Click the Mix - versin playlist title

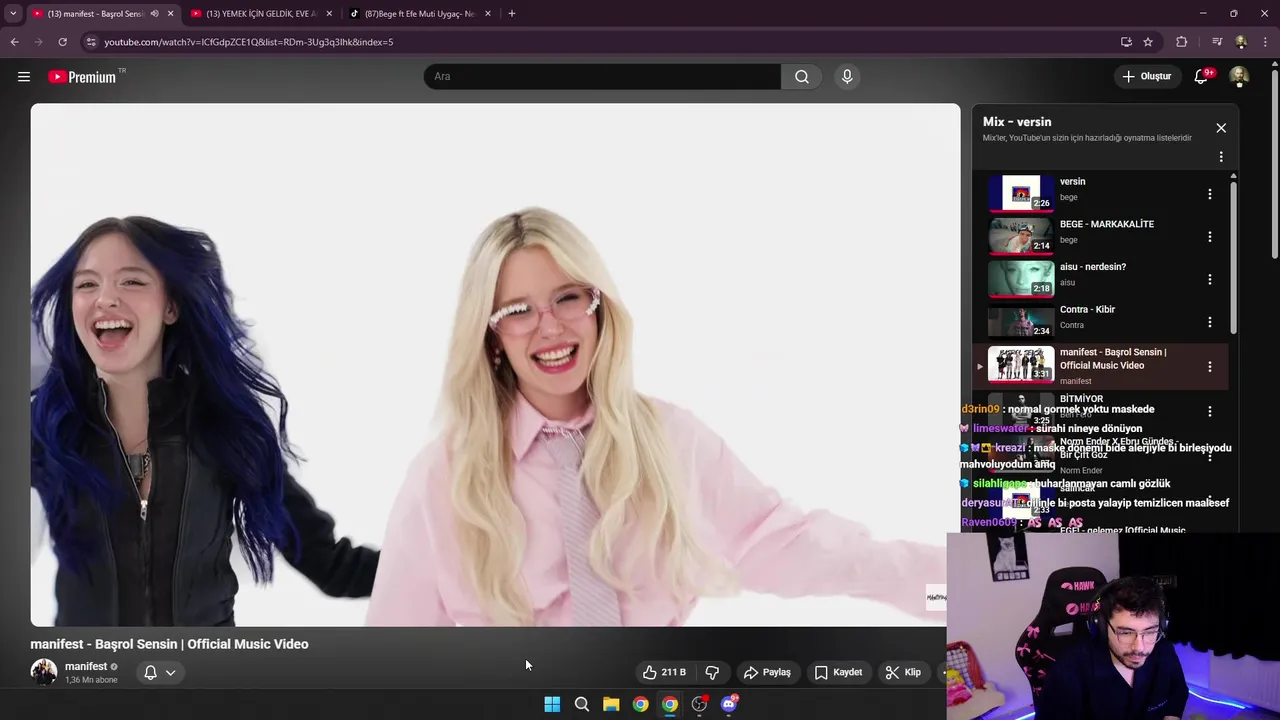coord(1017,122)
